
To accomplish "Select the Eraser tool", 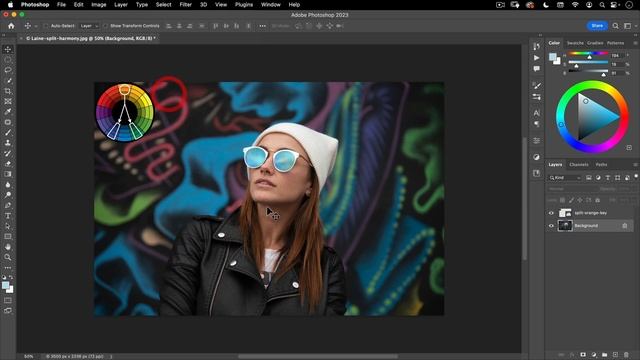I will (8, 164).
